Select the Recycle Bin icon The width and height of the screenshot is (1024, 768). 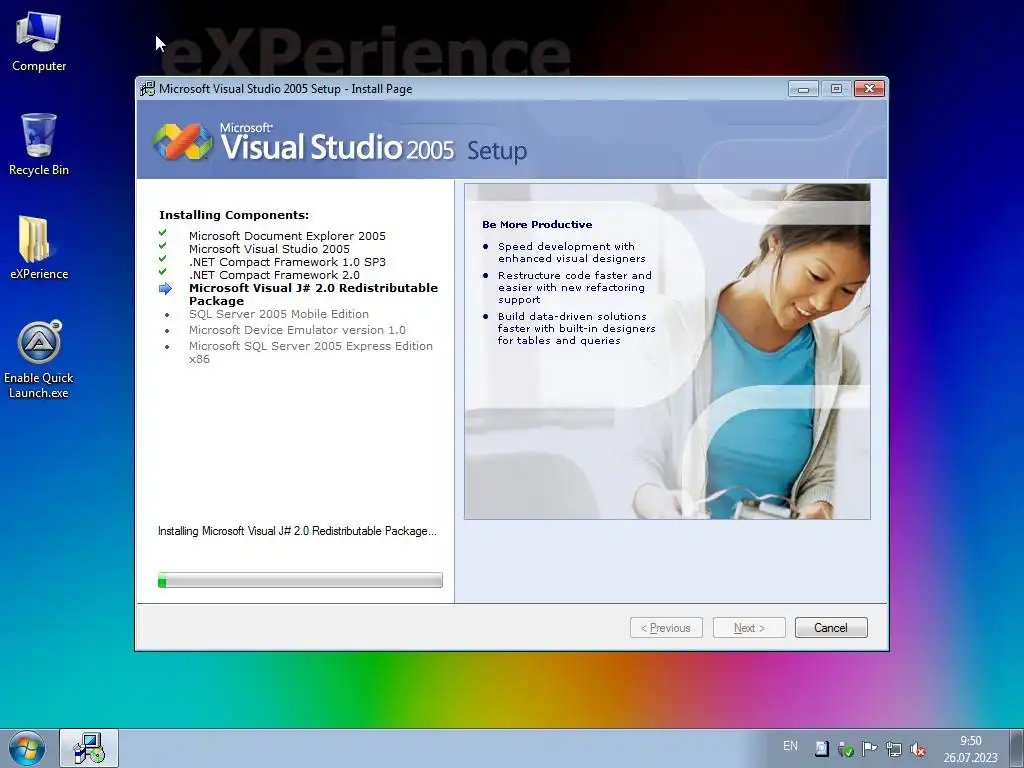(x=39, y=145)
